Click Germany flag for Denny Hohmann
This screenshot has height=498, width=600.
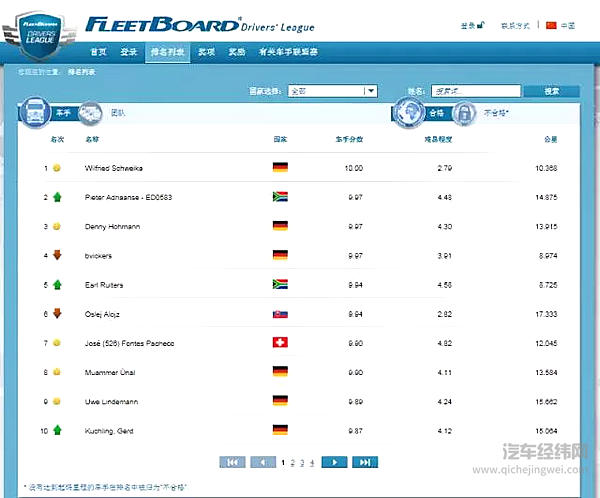280,226
